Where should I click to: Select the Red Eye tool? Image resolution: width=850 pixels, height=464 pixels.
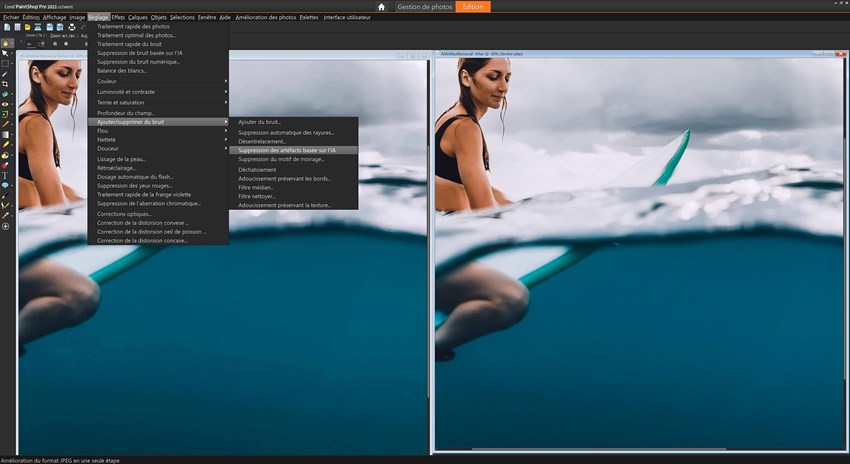click(5, 104)
